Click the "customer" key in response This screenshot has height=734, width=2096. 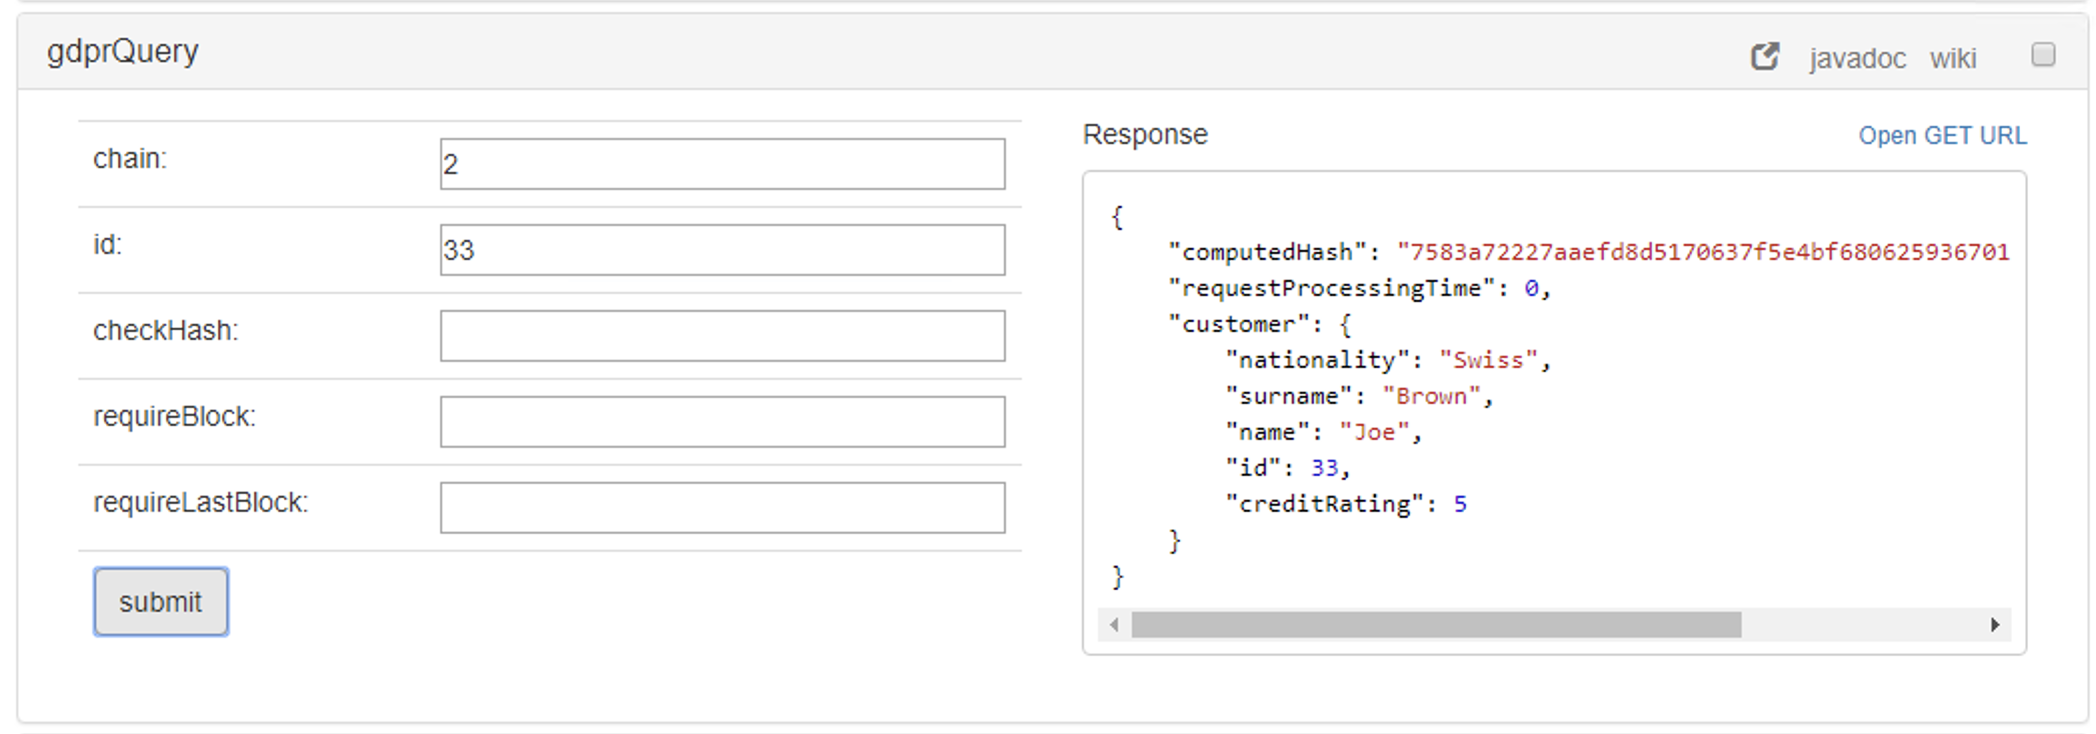pos(1239,324)
